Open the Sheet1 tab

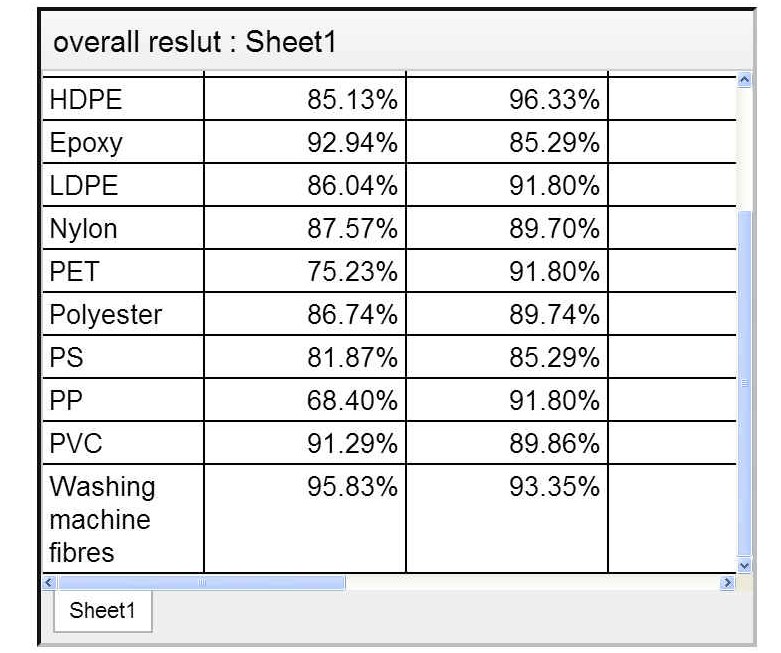click(103, 611)
